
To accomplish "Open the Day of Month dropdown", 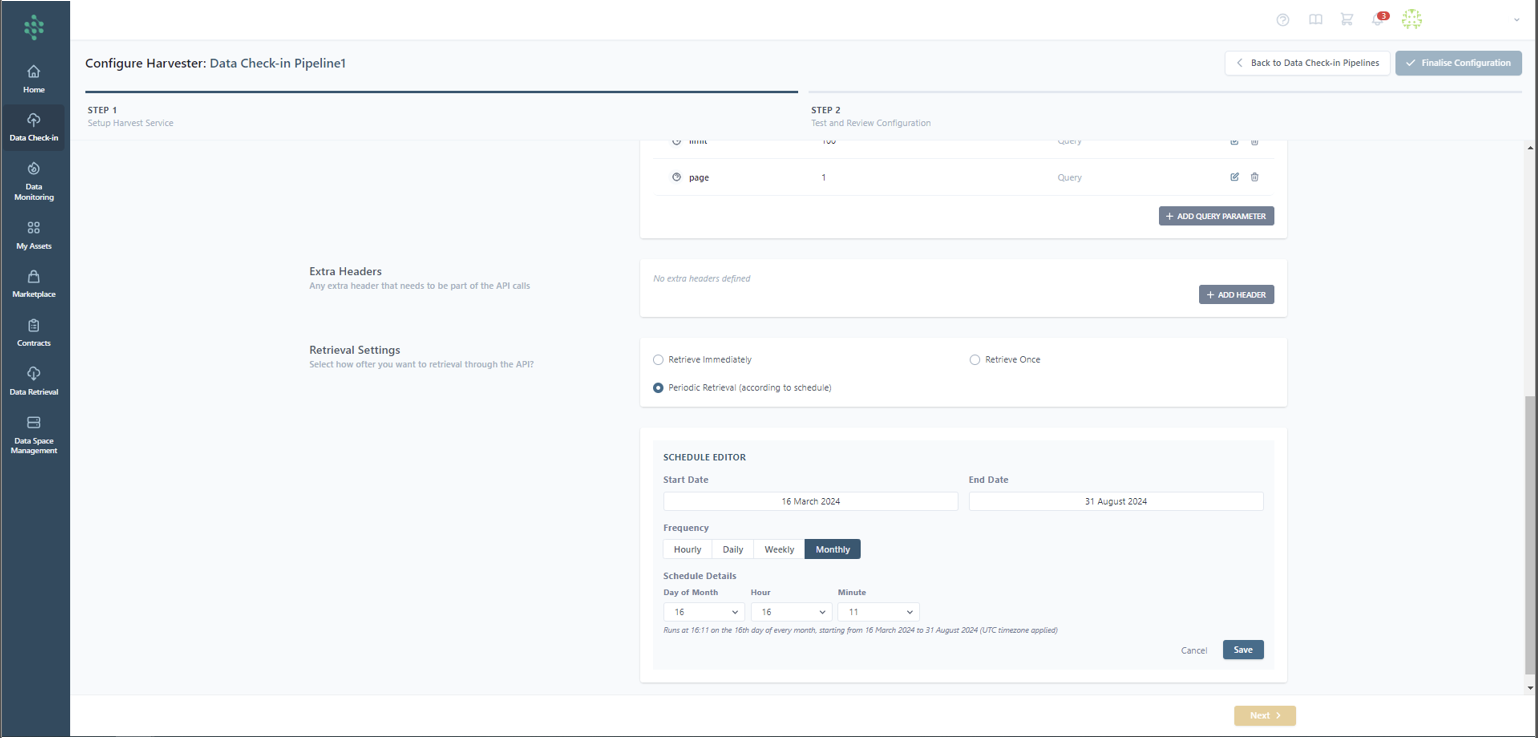I will (703, 612).
